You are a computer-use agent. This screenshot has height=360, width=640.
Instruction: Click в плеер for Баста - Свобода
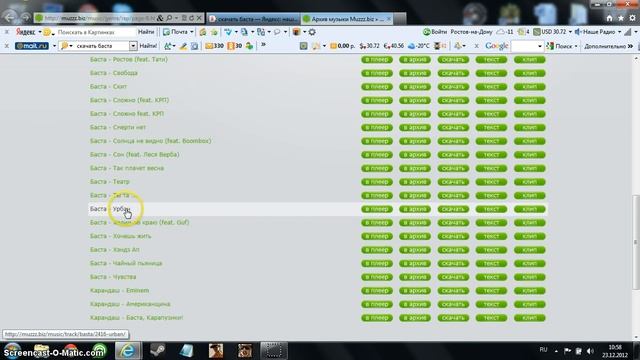point(377,73)
